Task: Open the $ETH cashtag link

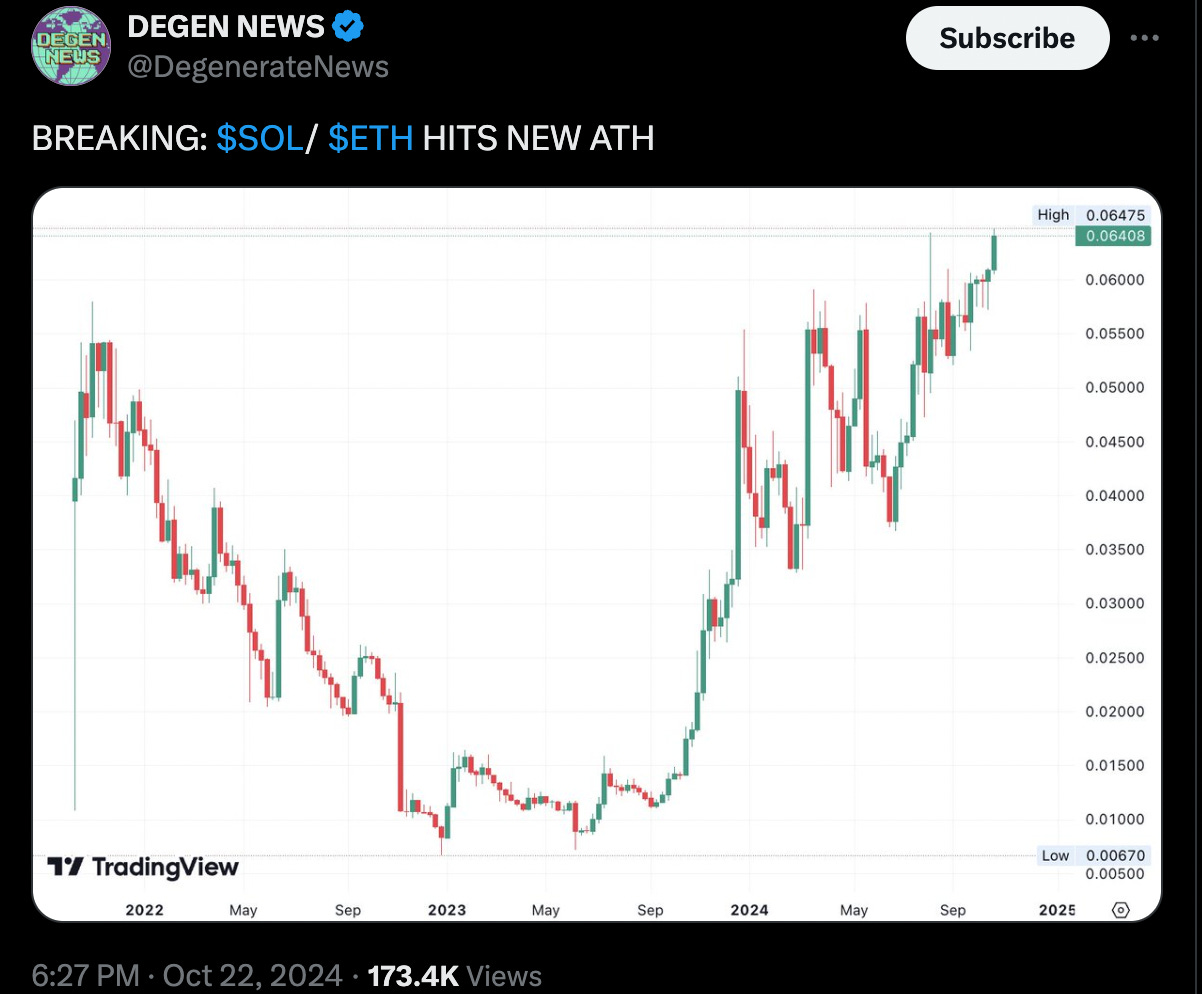Action: (370, 138)
